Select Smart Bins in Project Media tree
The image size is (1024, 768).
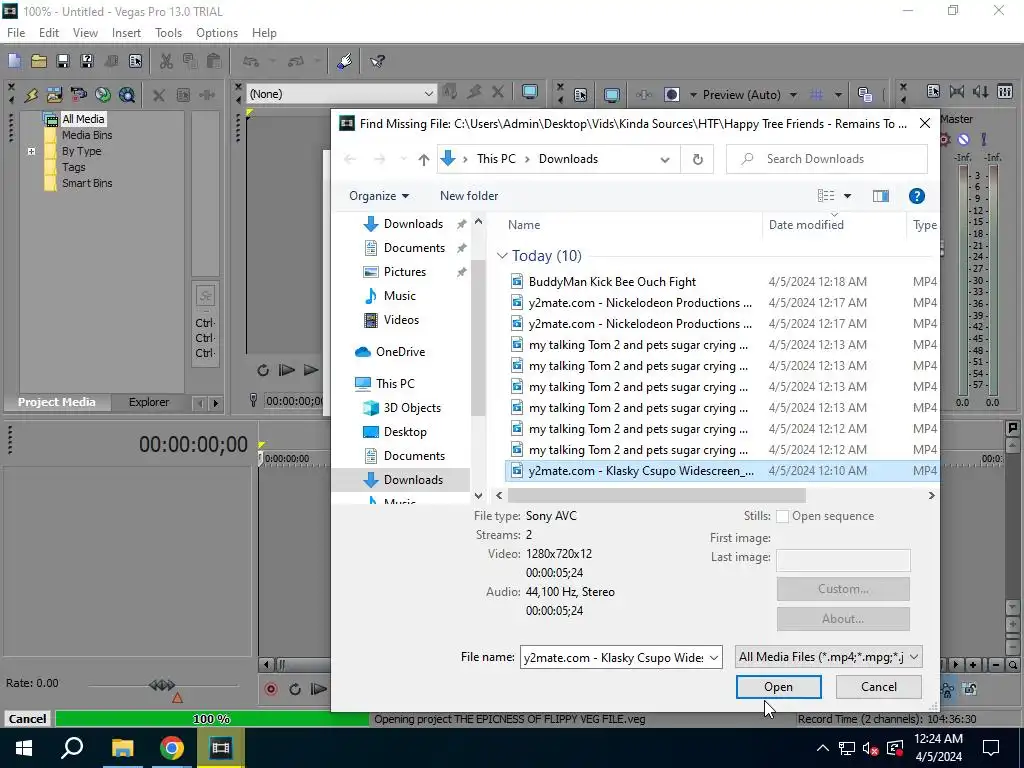click(87, 184)
